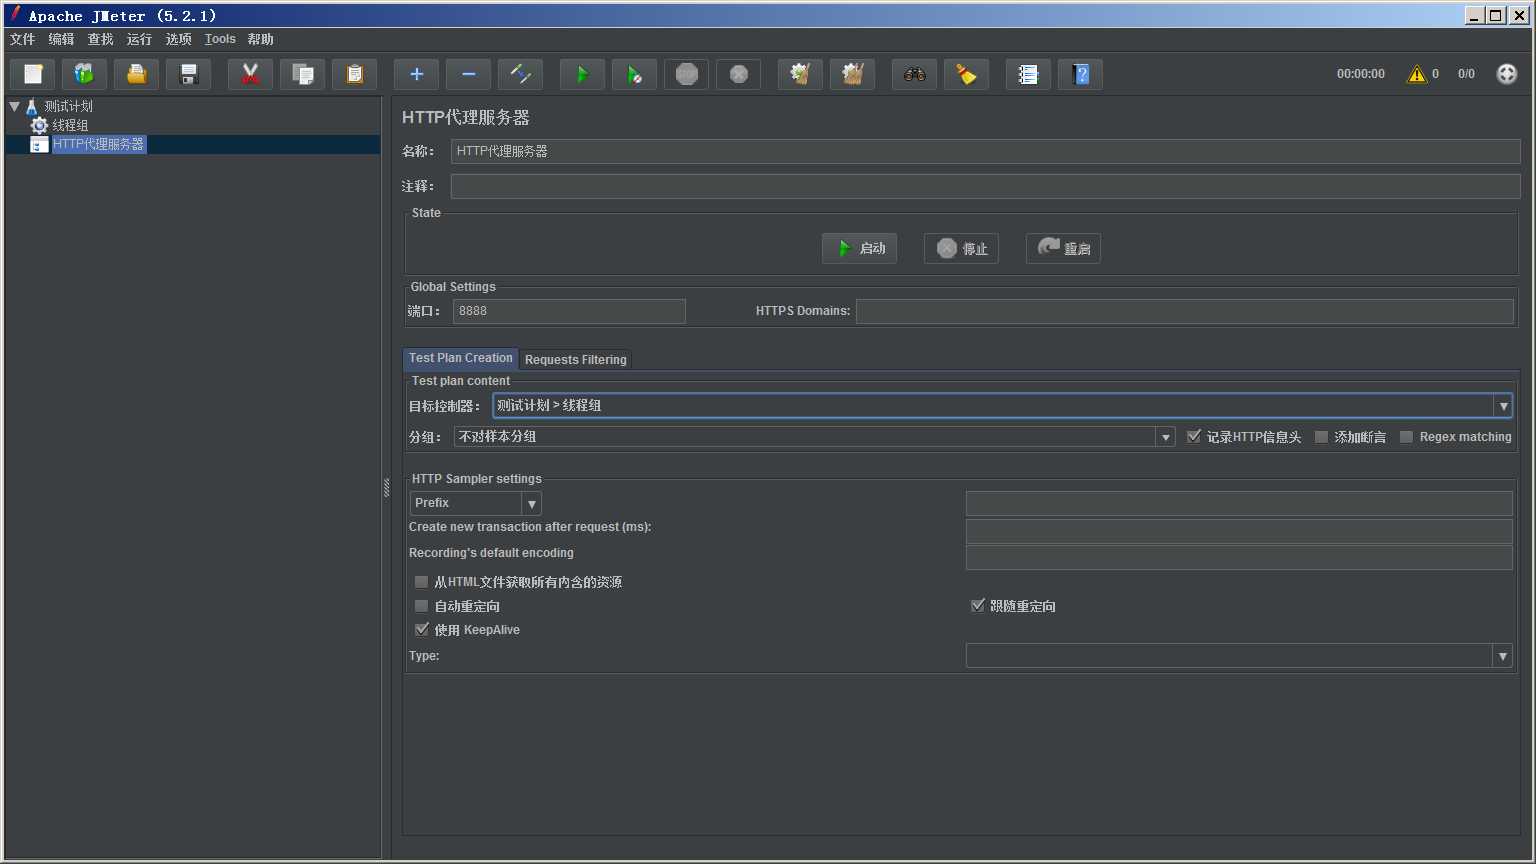Click the Search binoculars icon
Viewport: 1536px width, 864px height.
pos(914,74)
